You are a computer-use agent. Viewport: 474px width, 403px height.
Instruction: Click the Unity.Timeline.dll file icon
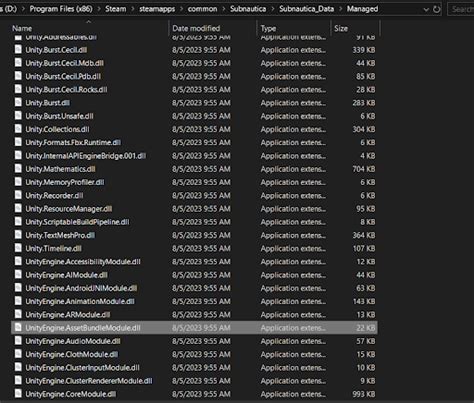(18, 248)
